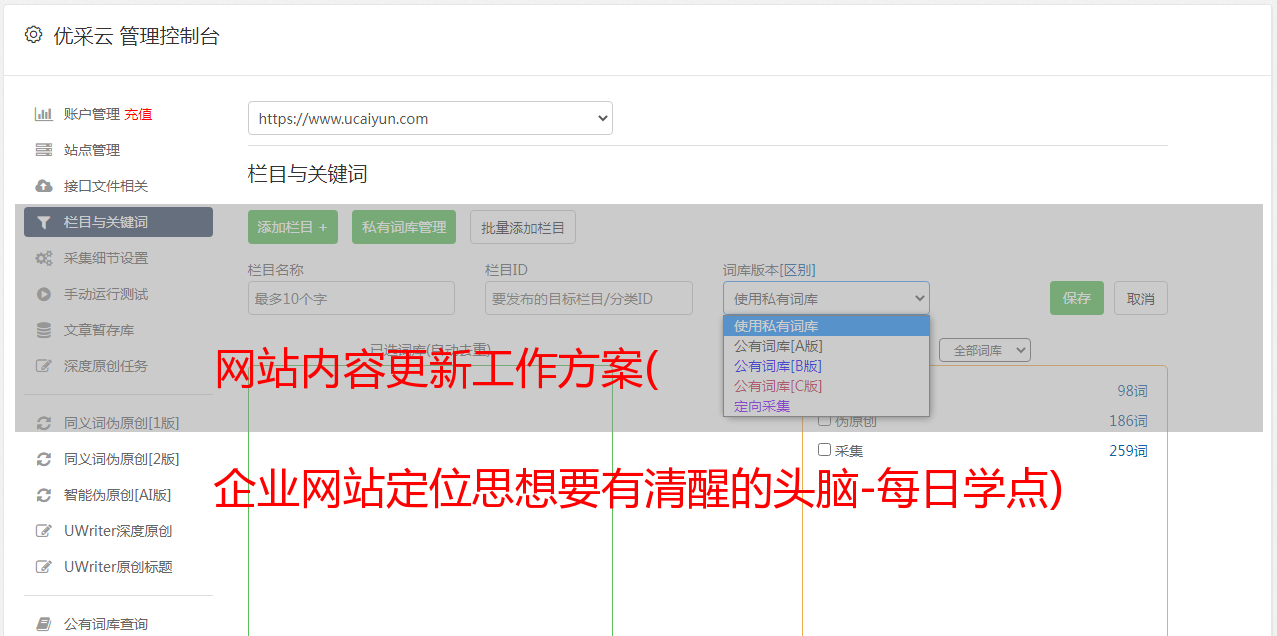
Task: Click the edit icon for 深度原创任务
Action: (x=43, y=366)
